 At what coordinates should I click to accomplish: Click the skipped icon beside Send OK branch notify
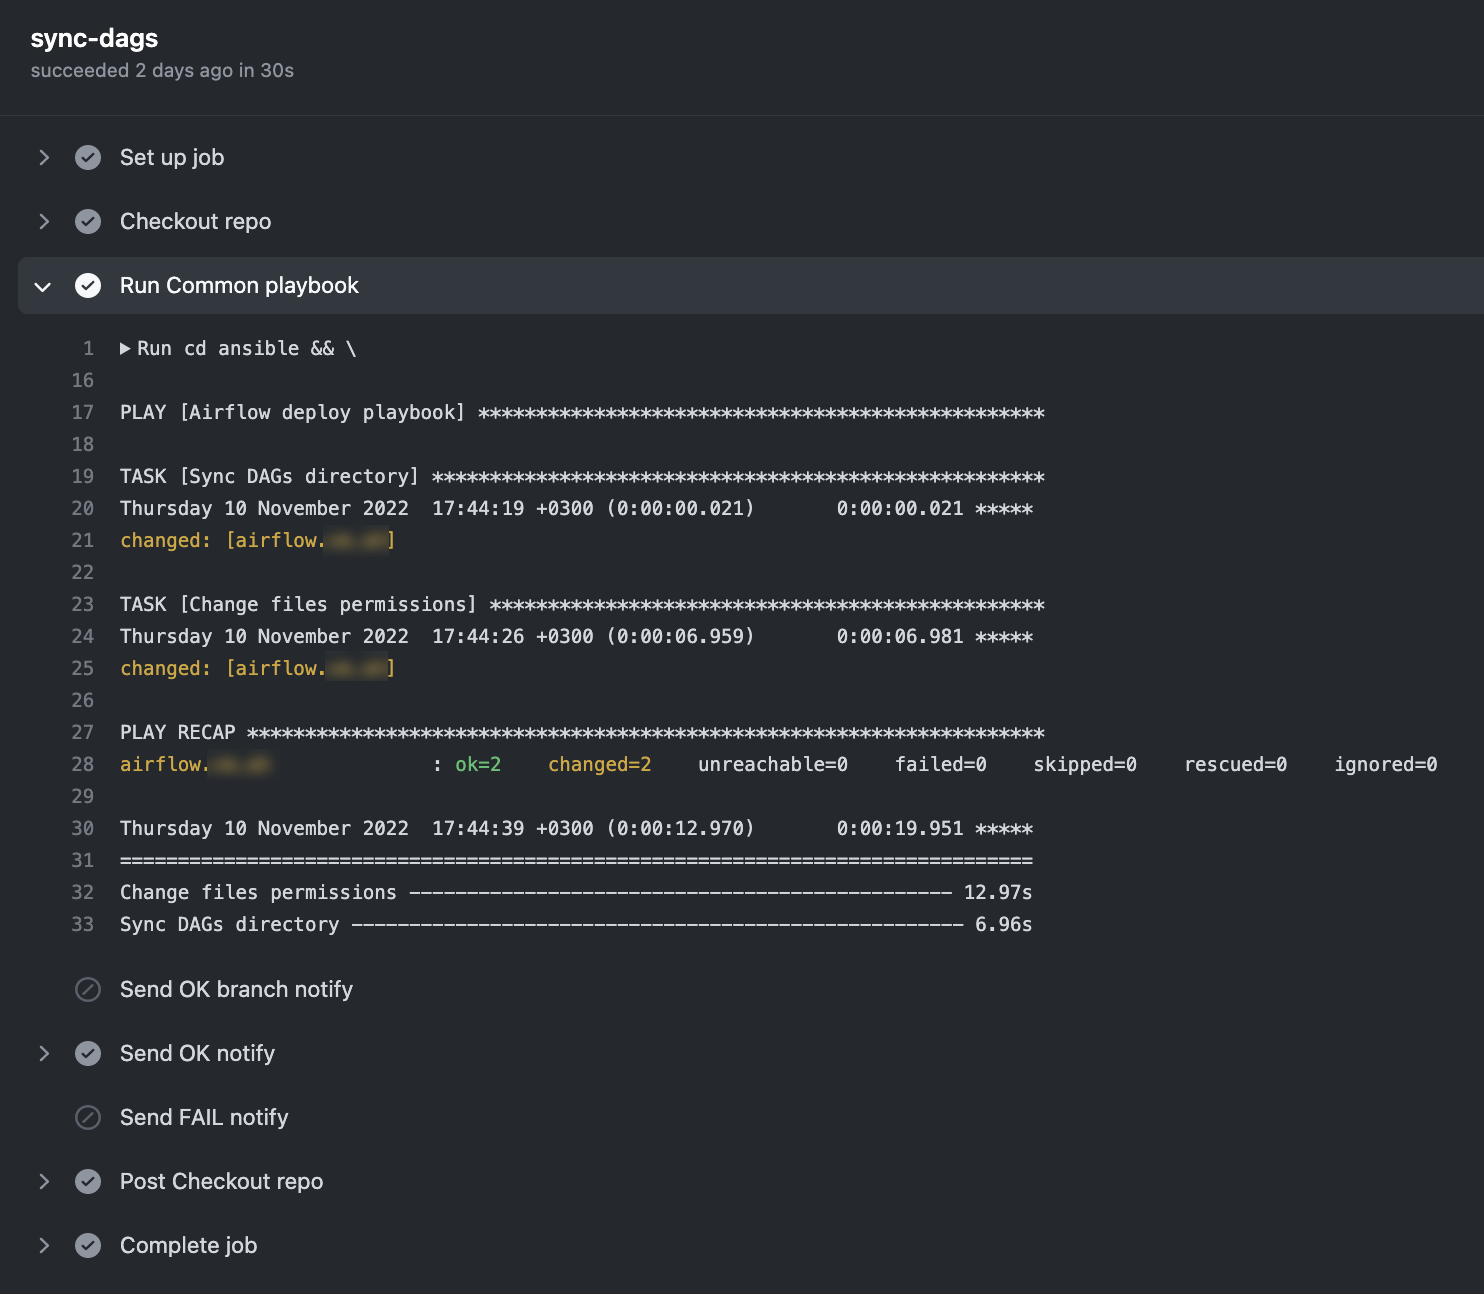coord(88,990)
